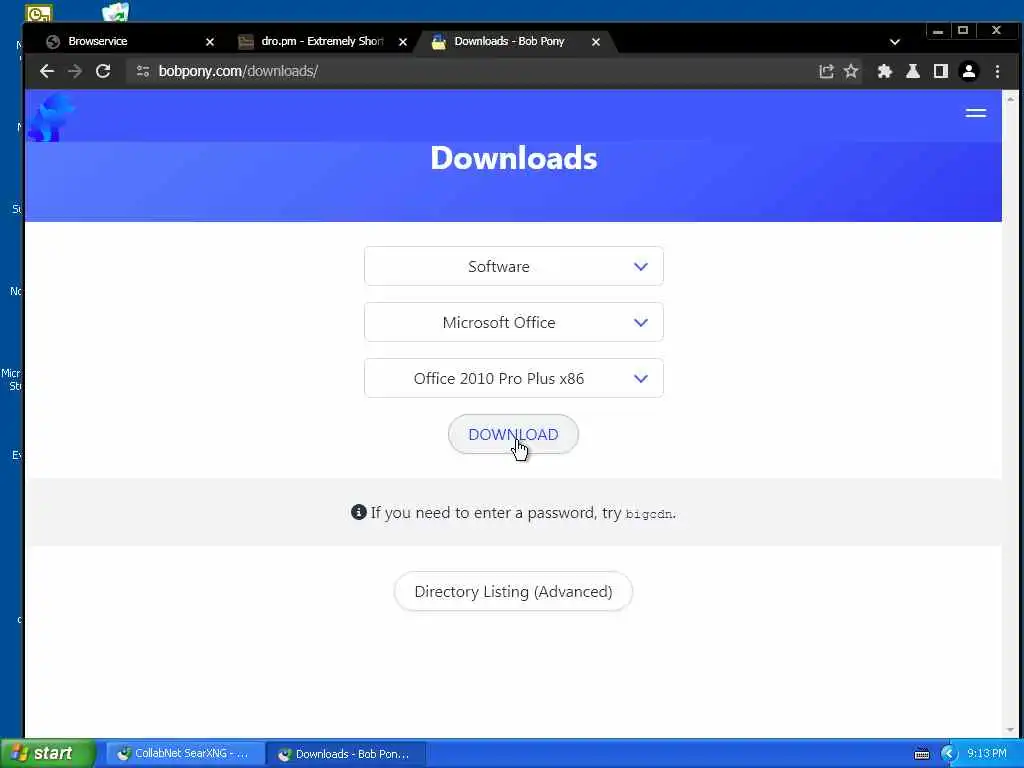This screenshot has height=768, width=1024.
Task: Expand the tab search chevron
Action: tap(895, 42)
